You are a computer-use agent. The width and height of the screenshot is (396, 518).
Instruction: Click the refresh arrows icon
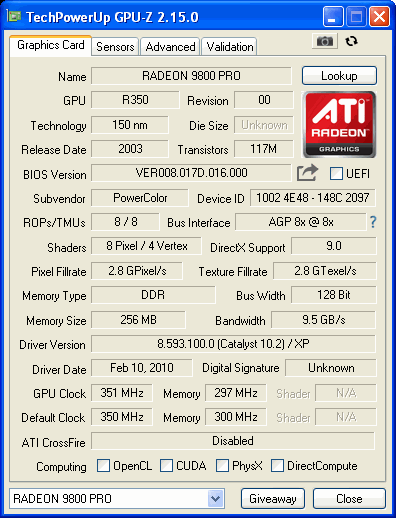[x=351, y=41]
